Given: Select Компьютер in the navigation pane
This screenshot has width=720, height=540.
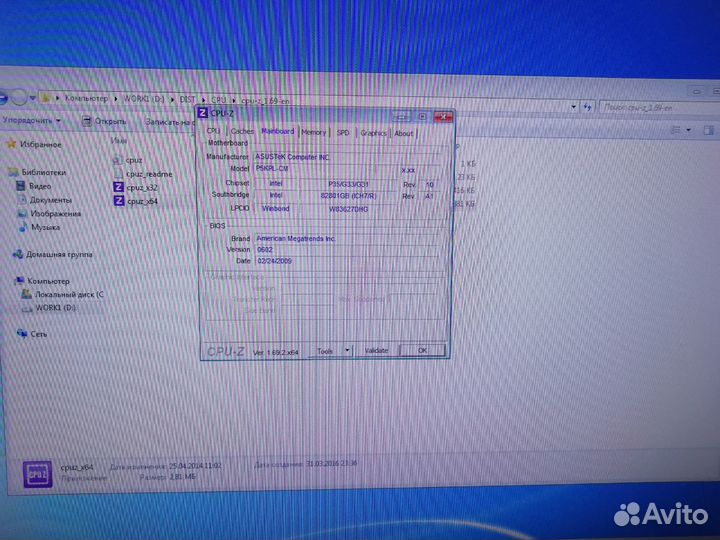Looking at the screenshot, I should click(x=48, y=281).
